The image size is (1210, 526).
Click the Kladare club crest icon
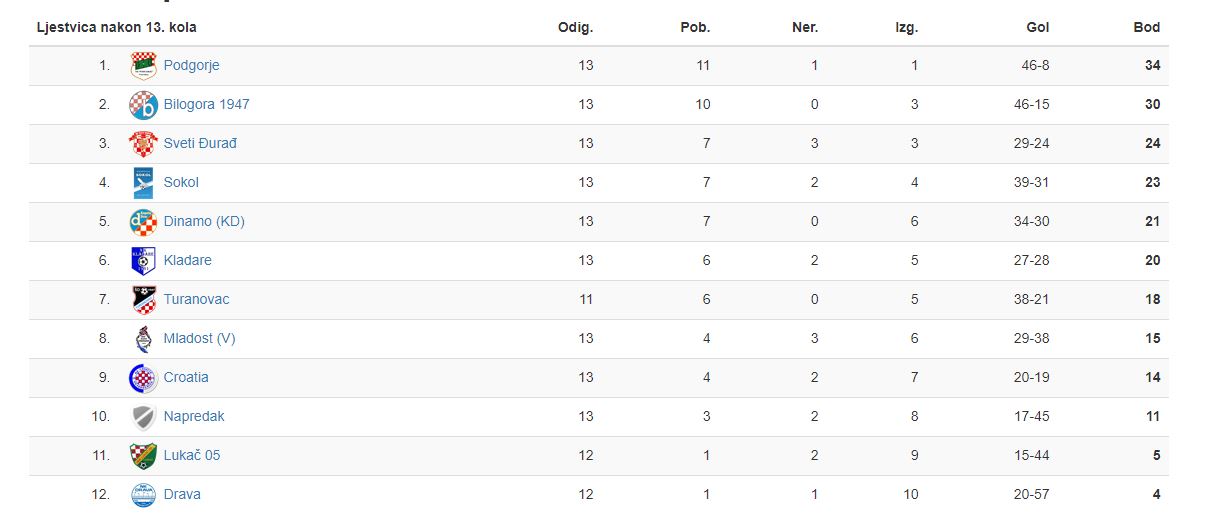click(144, 261)
